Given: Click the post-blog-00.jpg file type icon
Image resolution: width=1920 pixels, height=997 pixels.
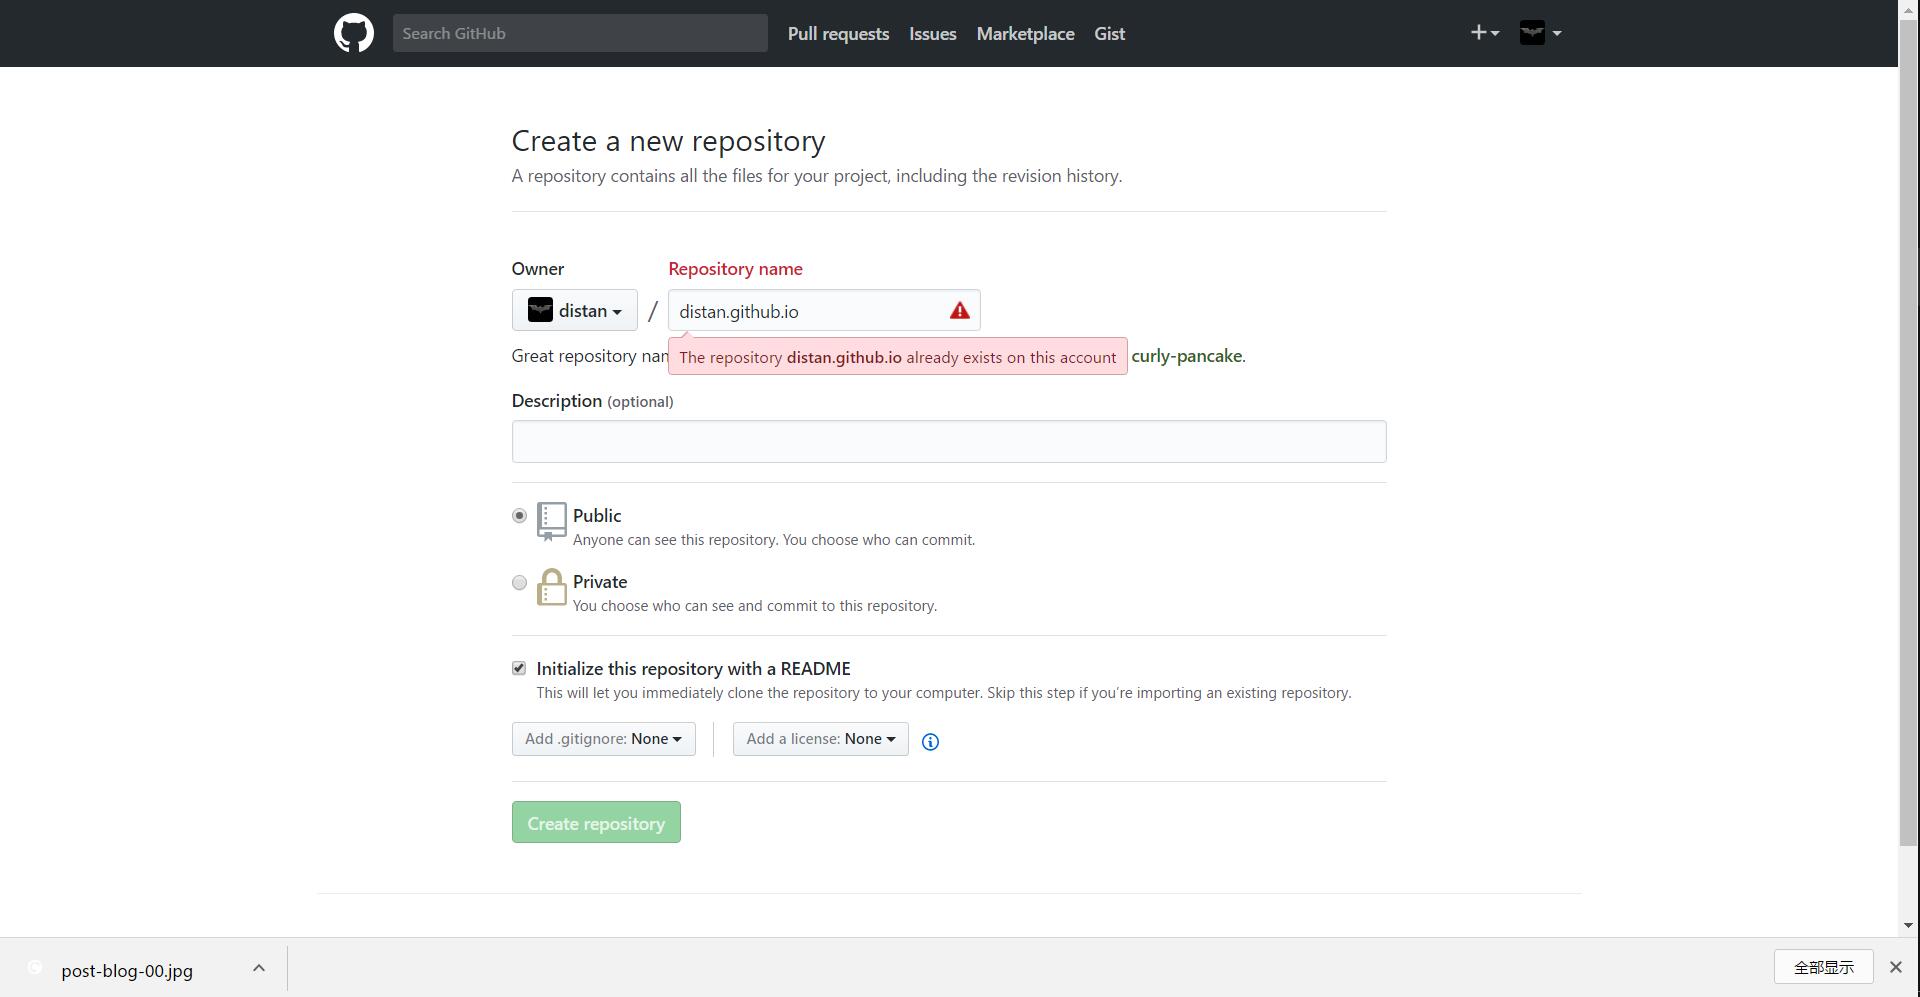Looking at the screenshot, I should 34,967.
